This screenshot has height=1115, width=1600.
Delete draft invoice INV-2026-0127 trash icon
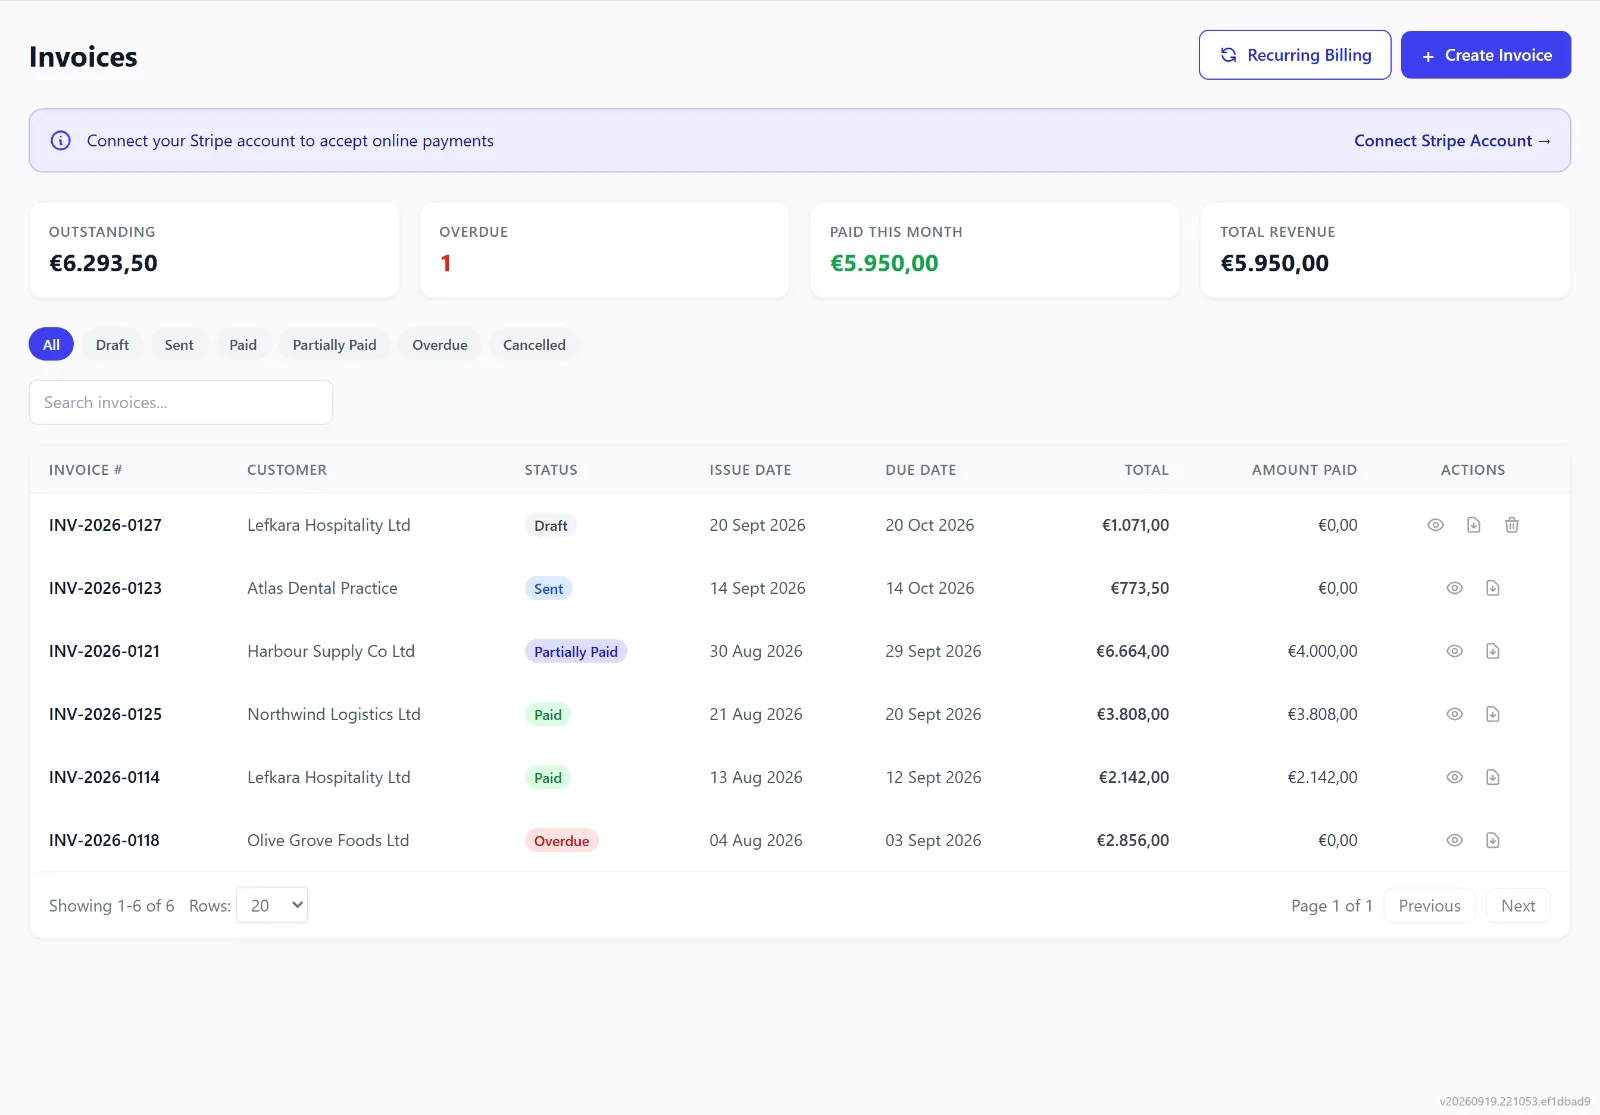(x=1512, y=525)
